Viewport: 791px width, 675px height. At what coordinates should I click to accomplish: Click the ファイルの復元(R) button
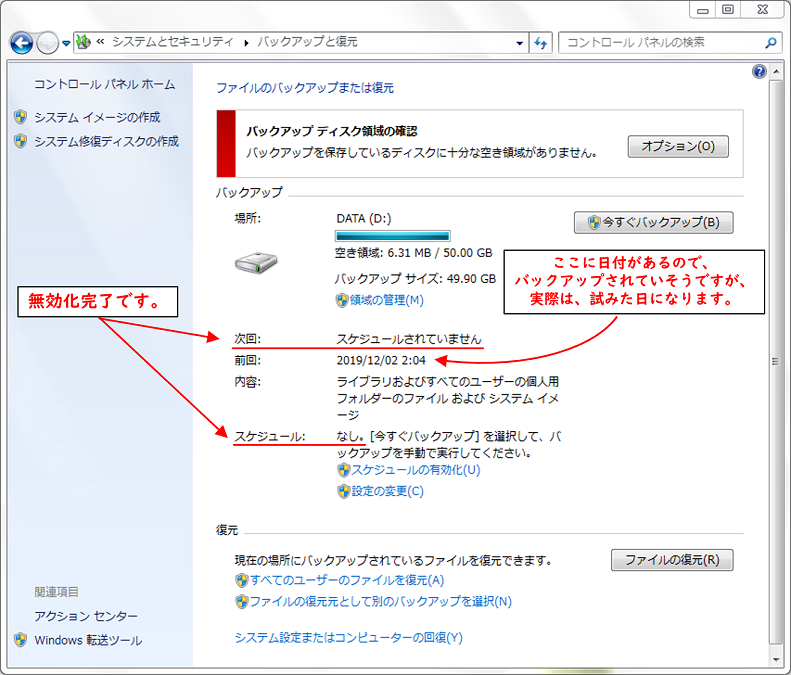[x=672, y=560]
